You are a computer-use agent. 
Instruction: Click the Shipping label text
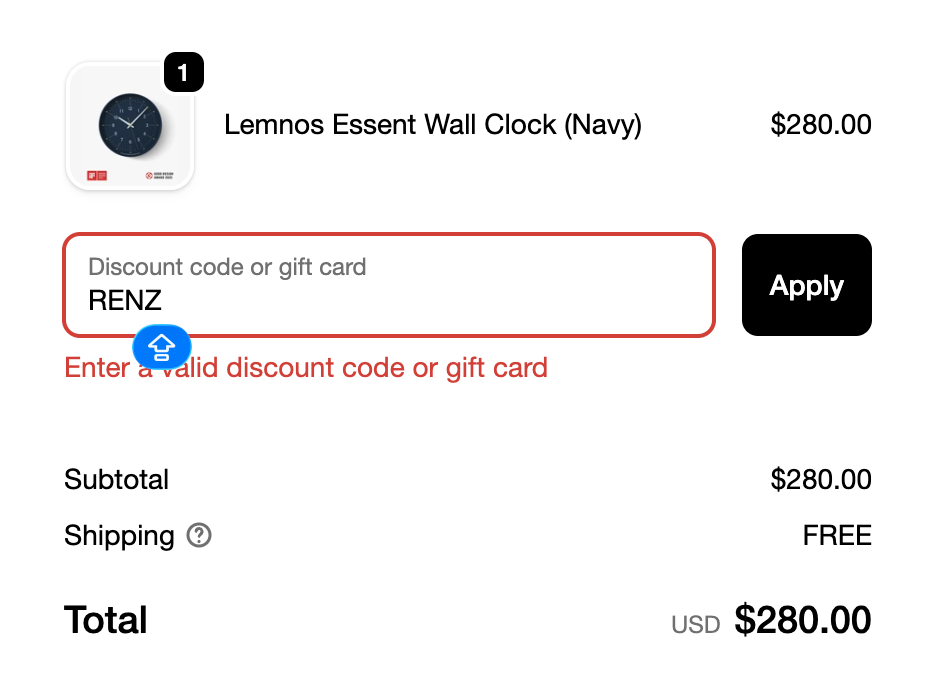(x=119, y=536)
